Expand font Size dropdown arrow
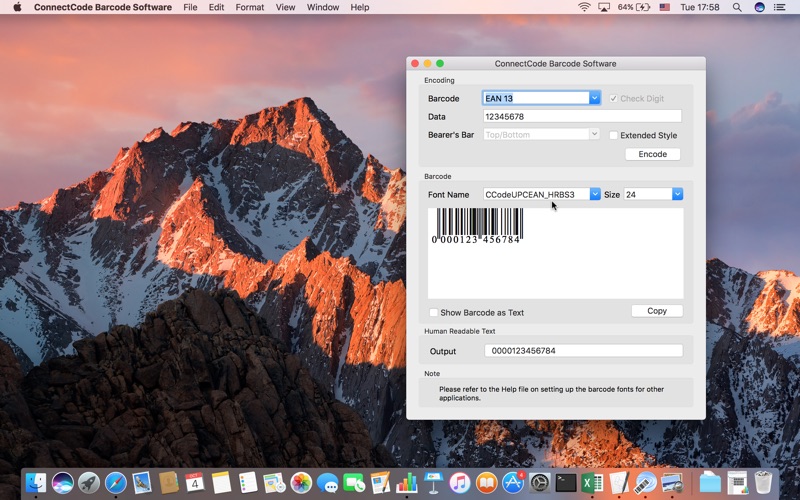800x500 pixels. (678, 194)
